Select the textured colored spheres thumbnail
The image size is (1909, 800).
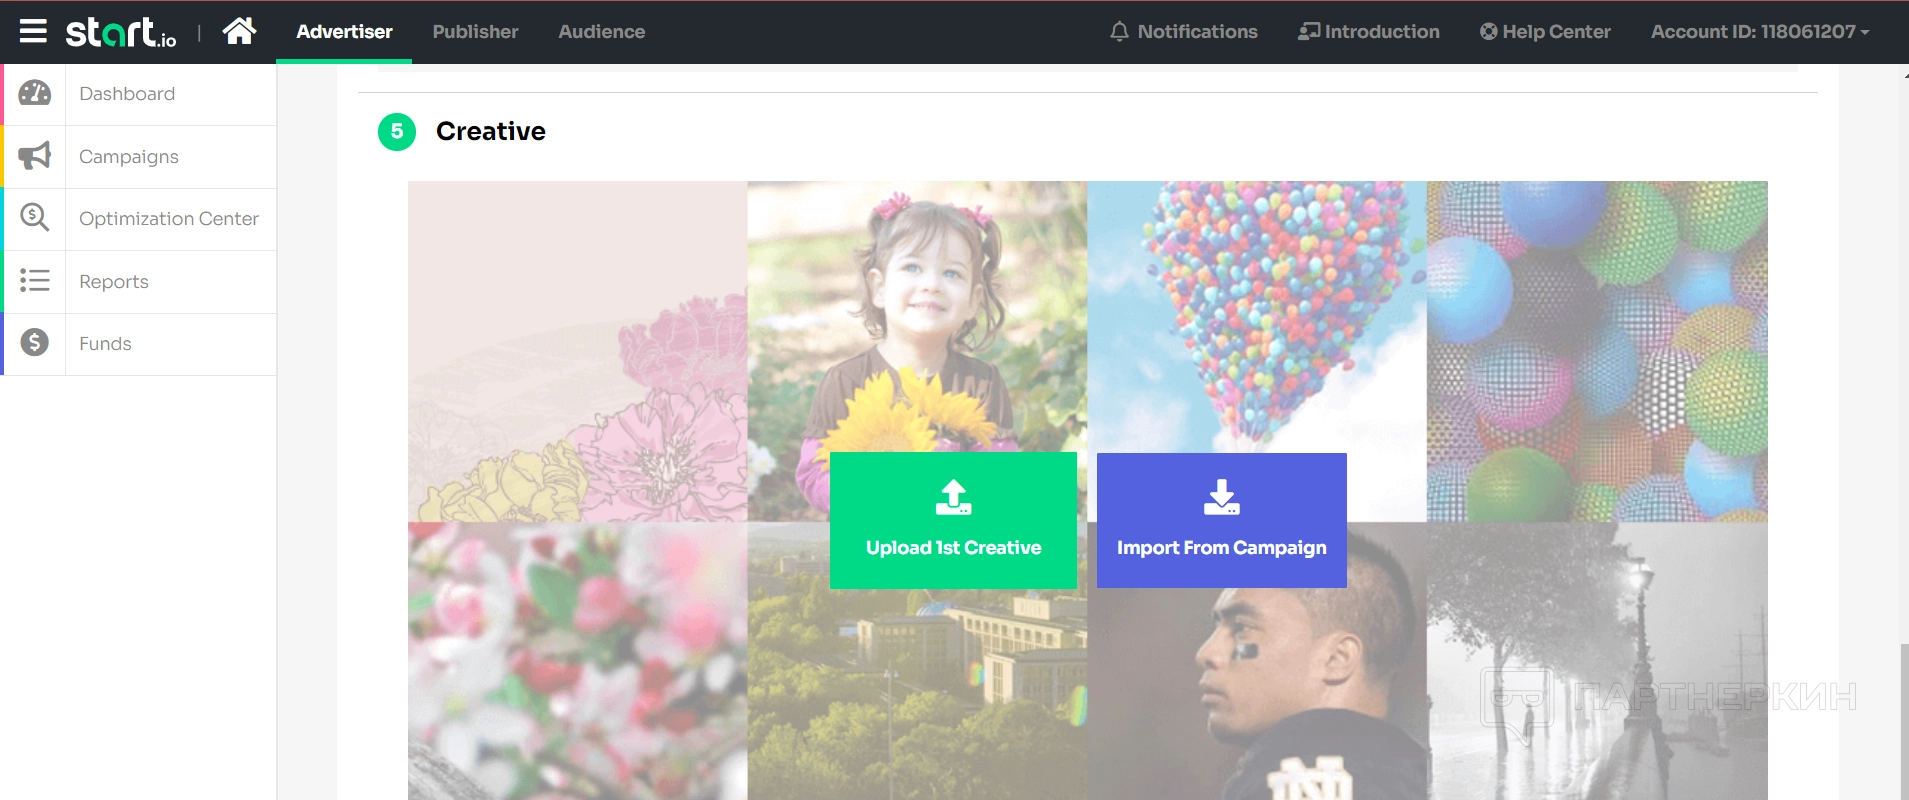(x=1597, y=351)
